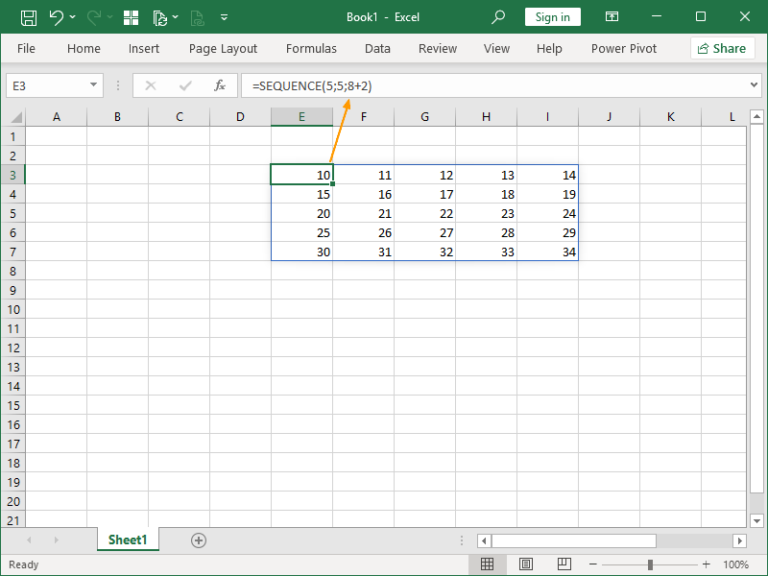Viewport: 768px width, 576px height.
Task: Open the Help tab
Action: click(549, 48)
